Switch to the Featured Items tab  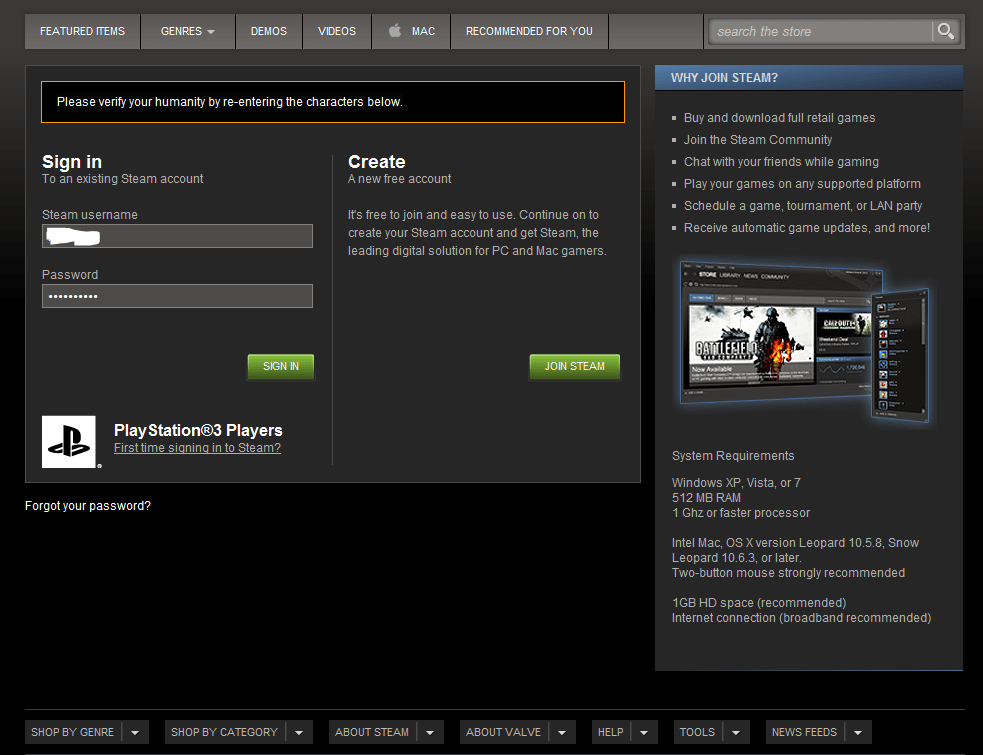82,31
